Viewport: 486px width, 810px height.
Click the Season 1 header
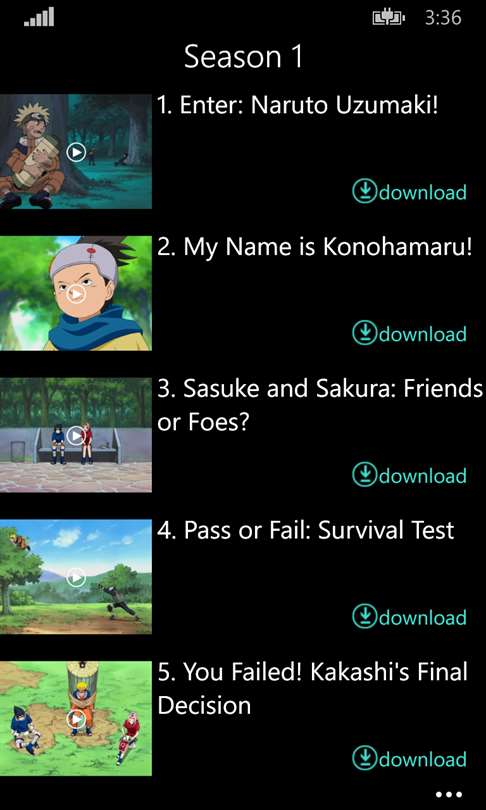click(x=243, y=57)
